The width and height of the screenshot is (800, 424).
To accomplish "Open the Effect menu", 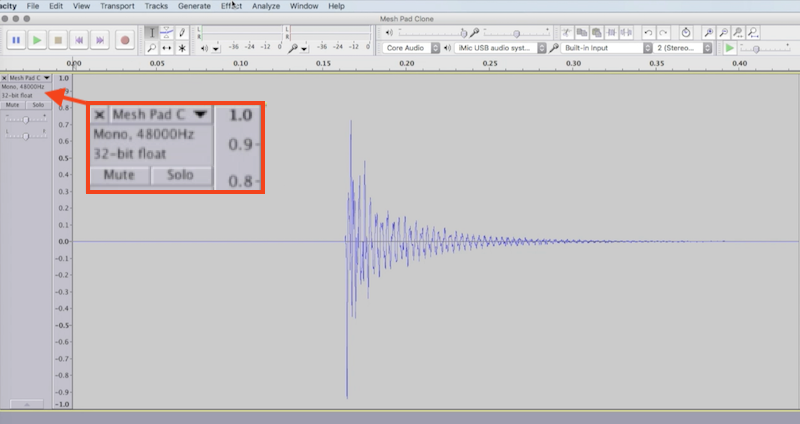I will pyautogui.click(x=231, y=6).
